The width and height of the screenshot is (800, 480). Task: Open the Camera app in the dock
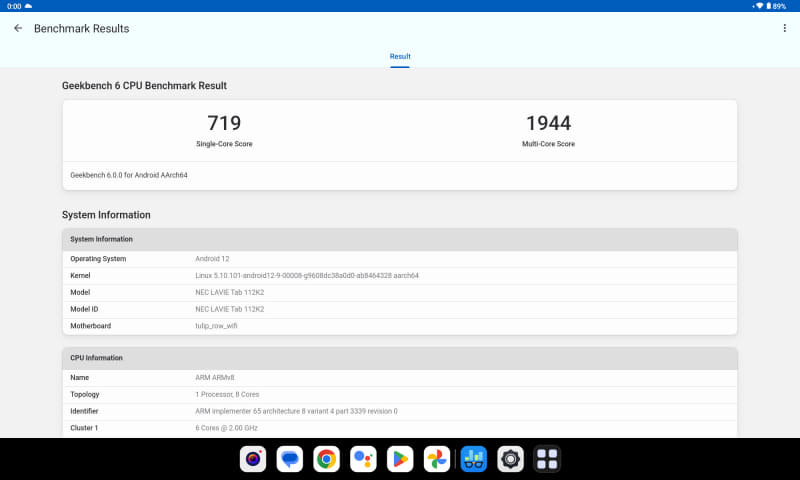pyautogui.click(x=253, y=459)
